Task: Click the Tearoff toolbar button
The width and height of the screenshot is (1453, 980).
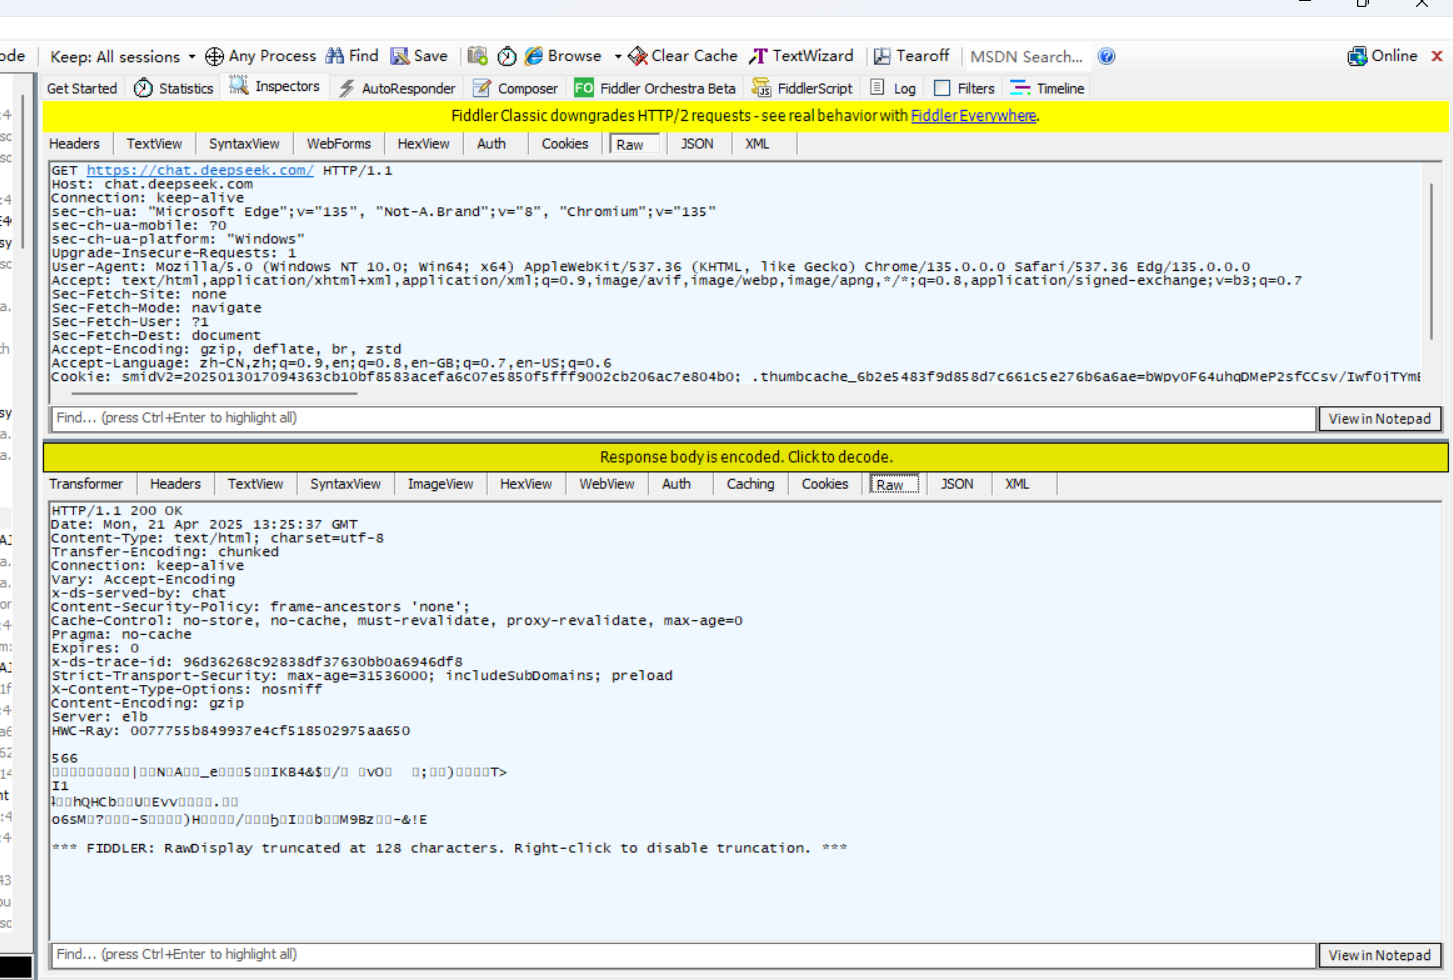Action: (911, 56)
